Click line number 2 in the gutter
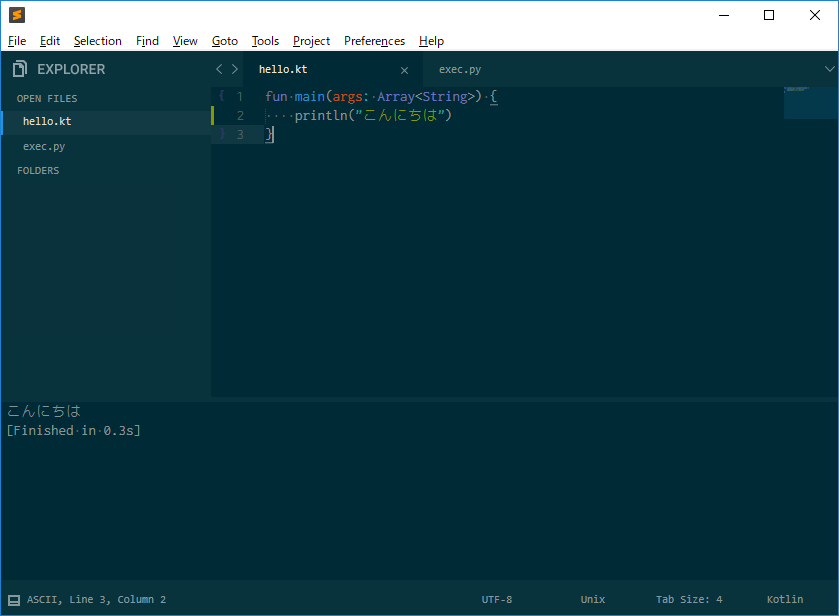The width and height of the screenshot is (839, 616). tap(240, 116)
